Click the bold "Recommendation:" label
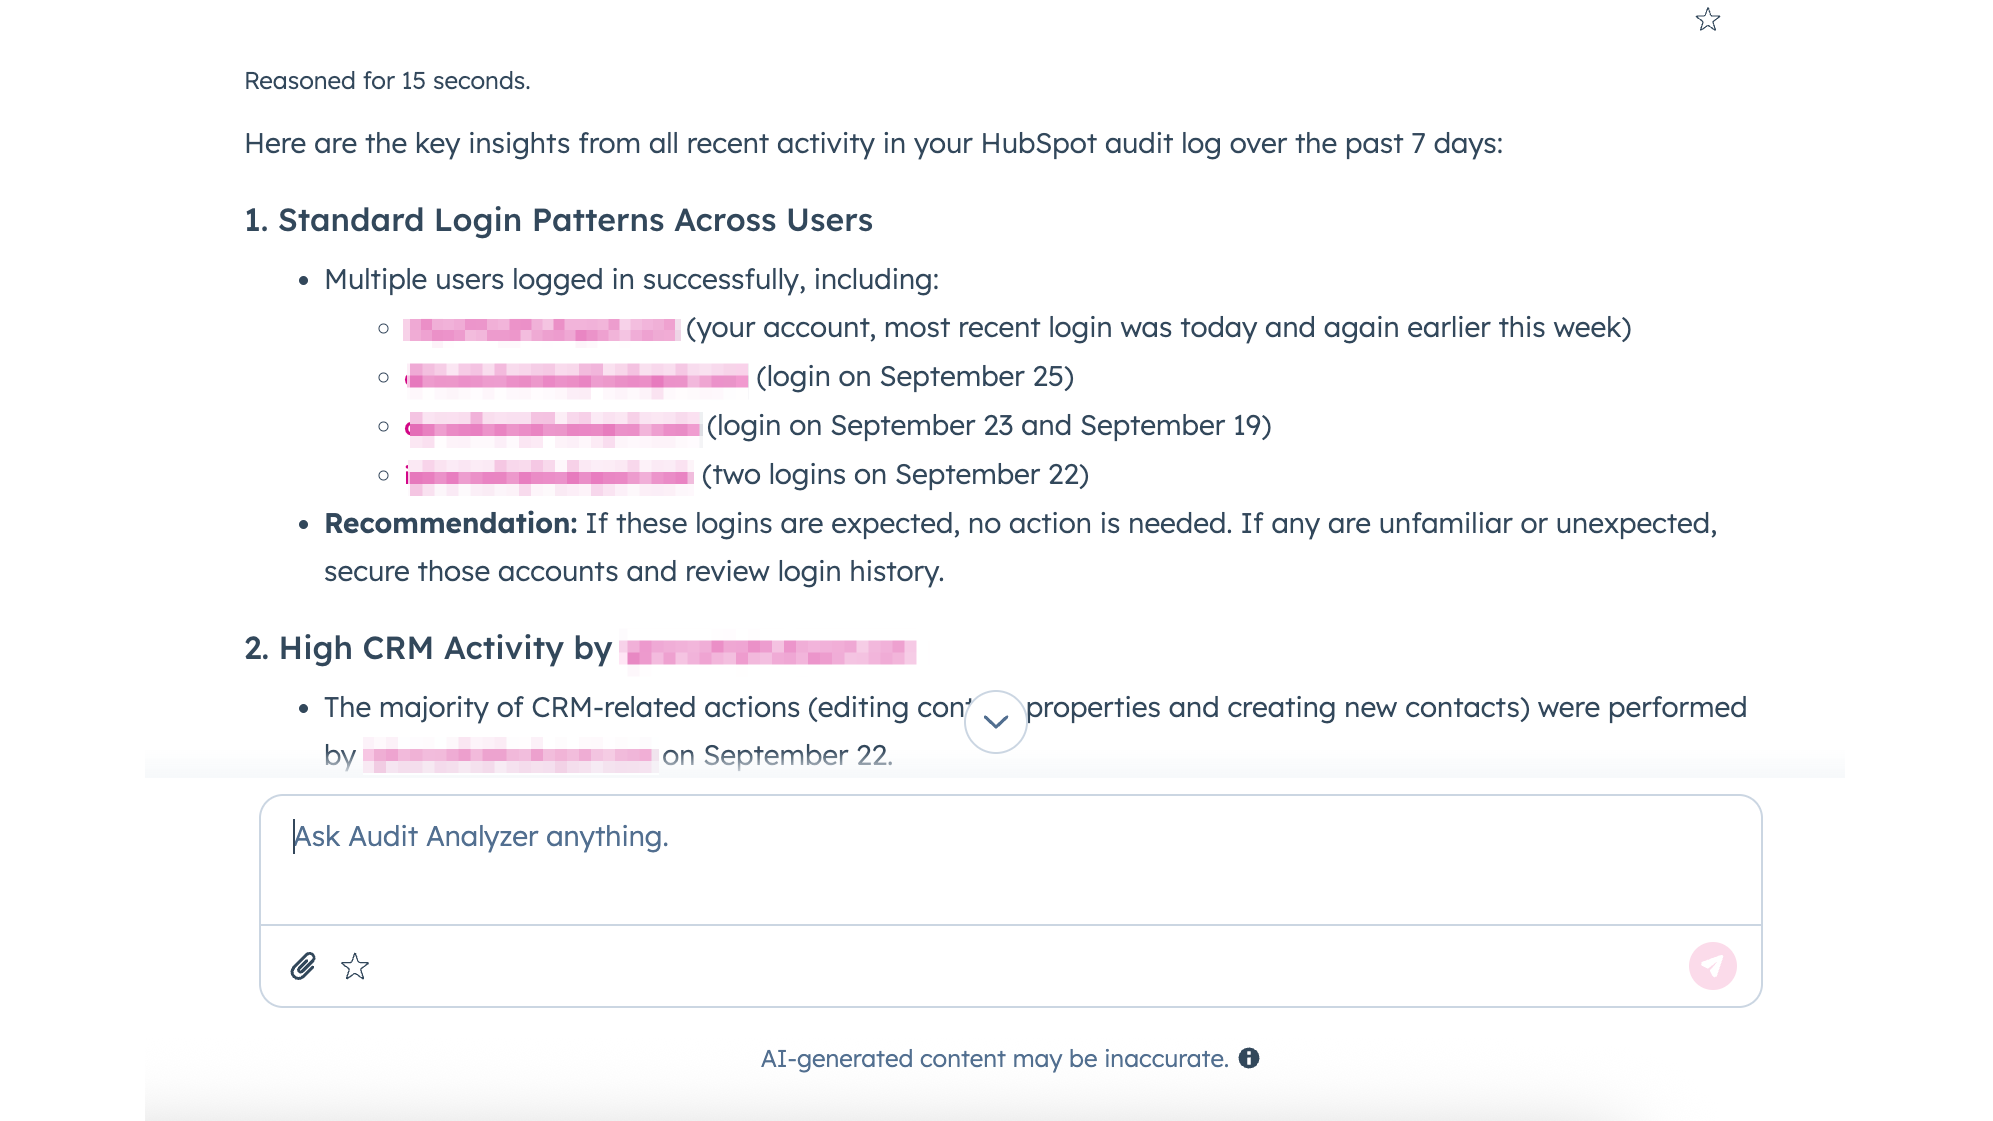Screen dimensions: 1993x1121 (449, 522)
